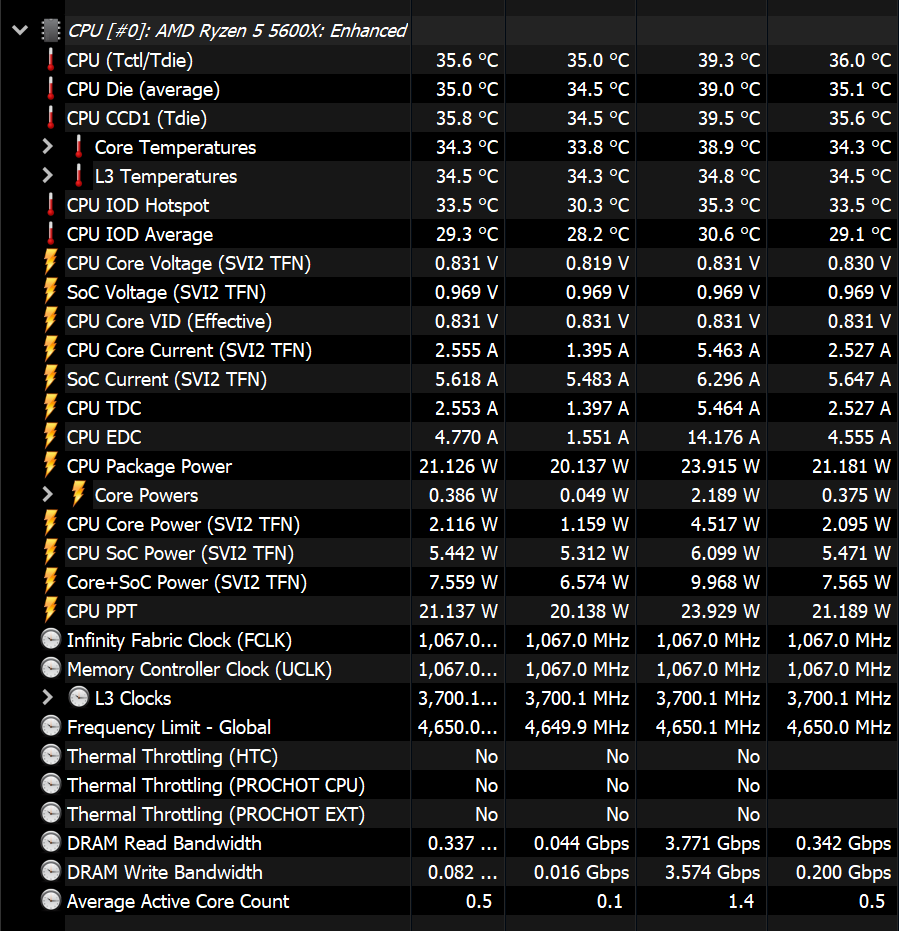Screen dimensions: 899x931
Task: Select the CPU (Tctl/Tdie) sensor label
Action: (x=130, y=61)
